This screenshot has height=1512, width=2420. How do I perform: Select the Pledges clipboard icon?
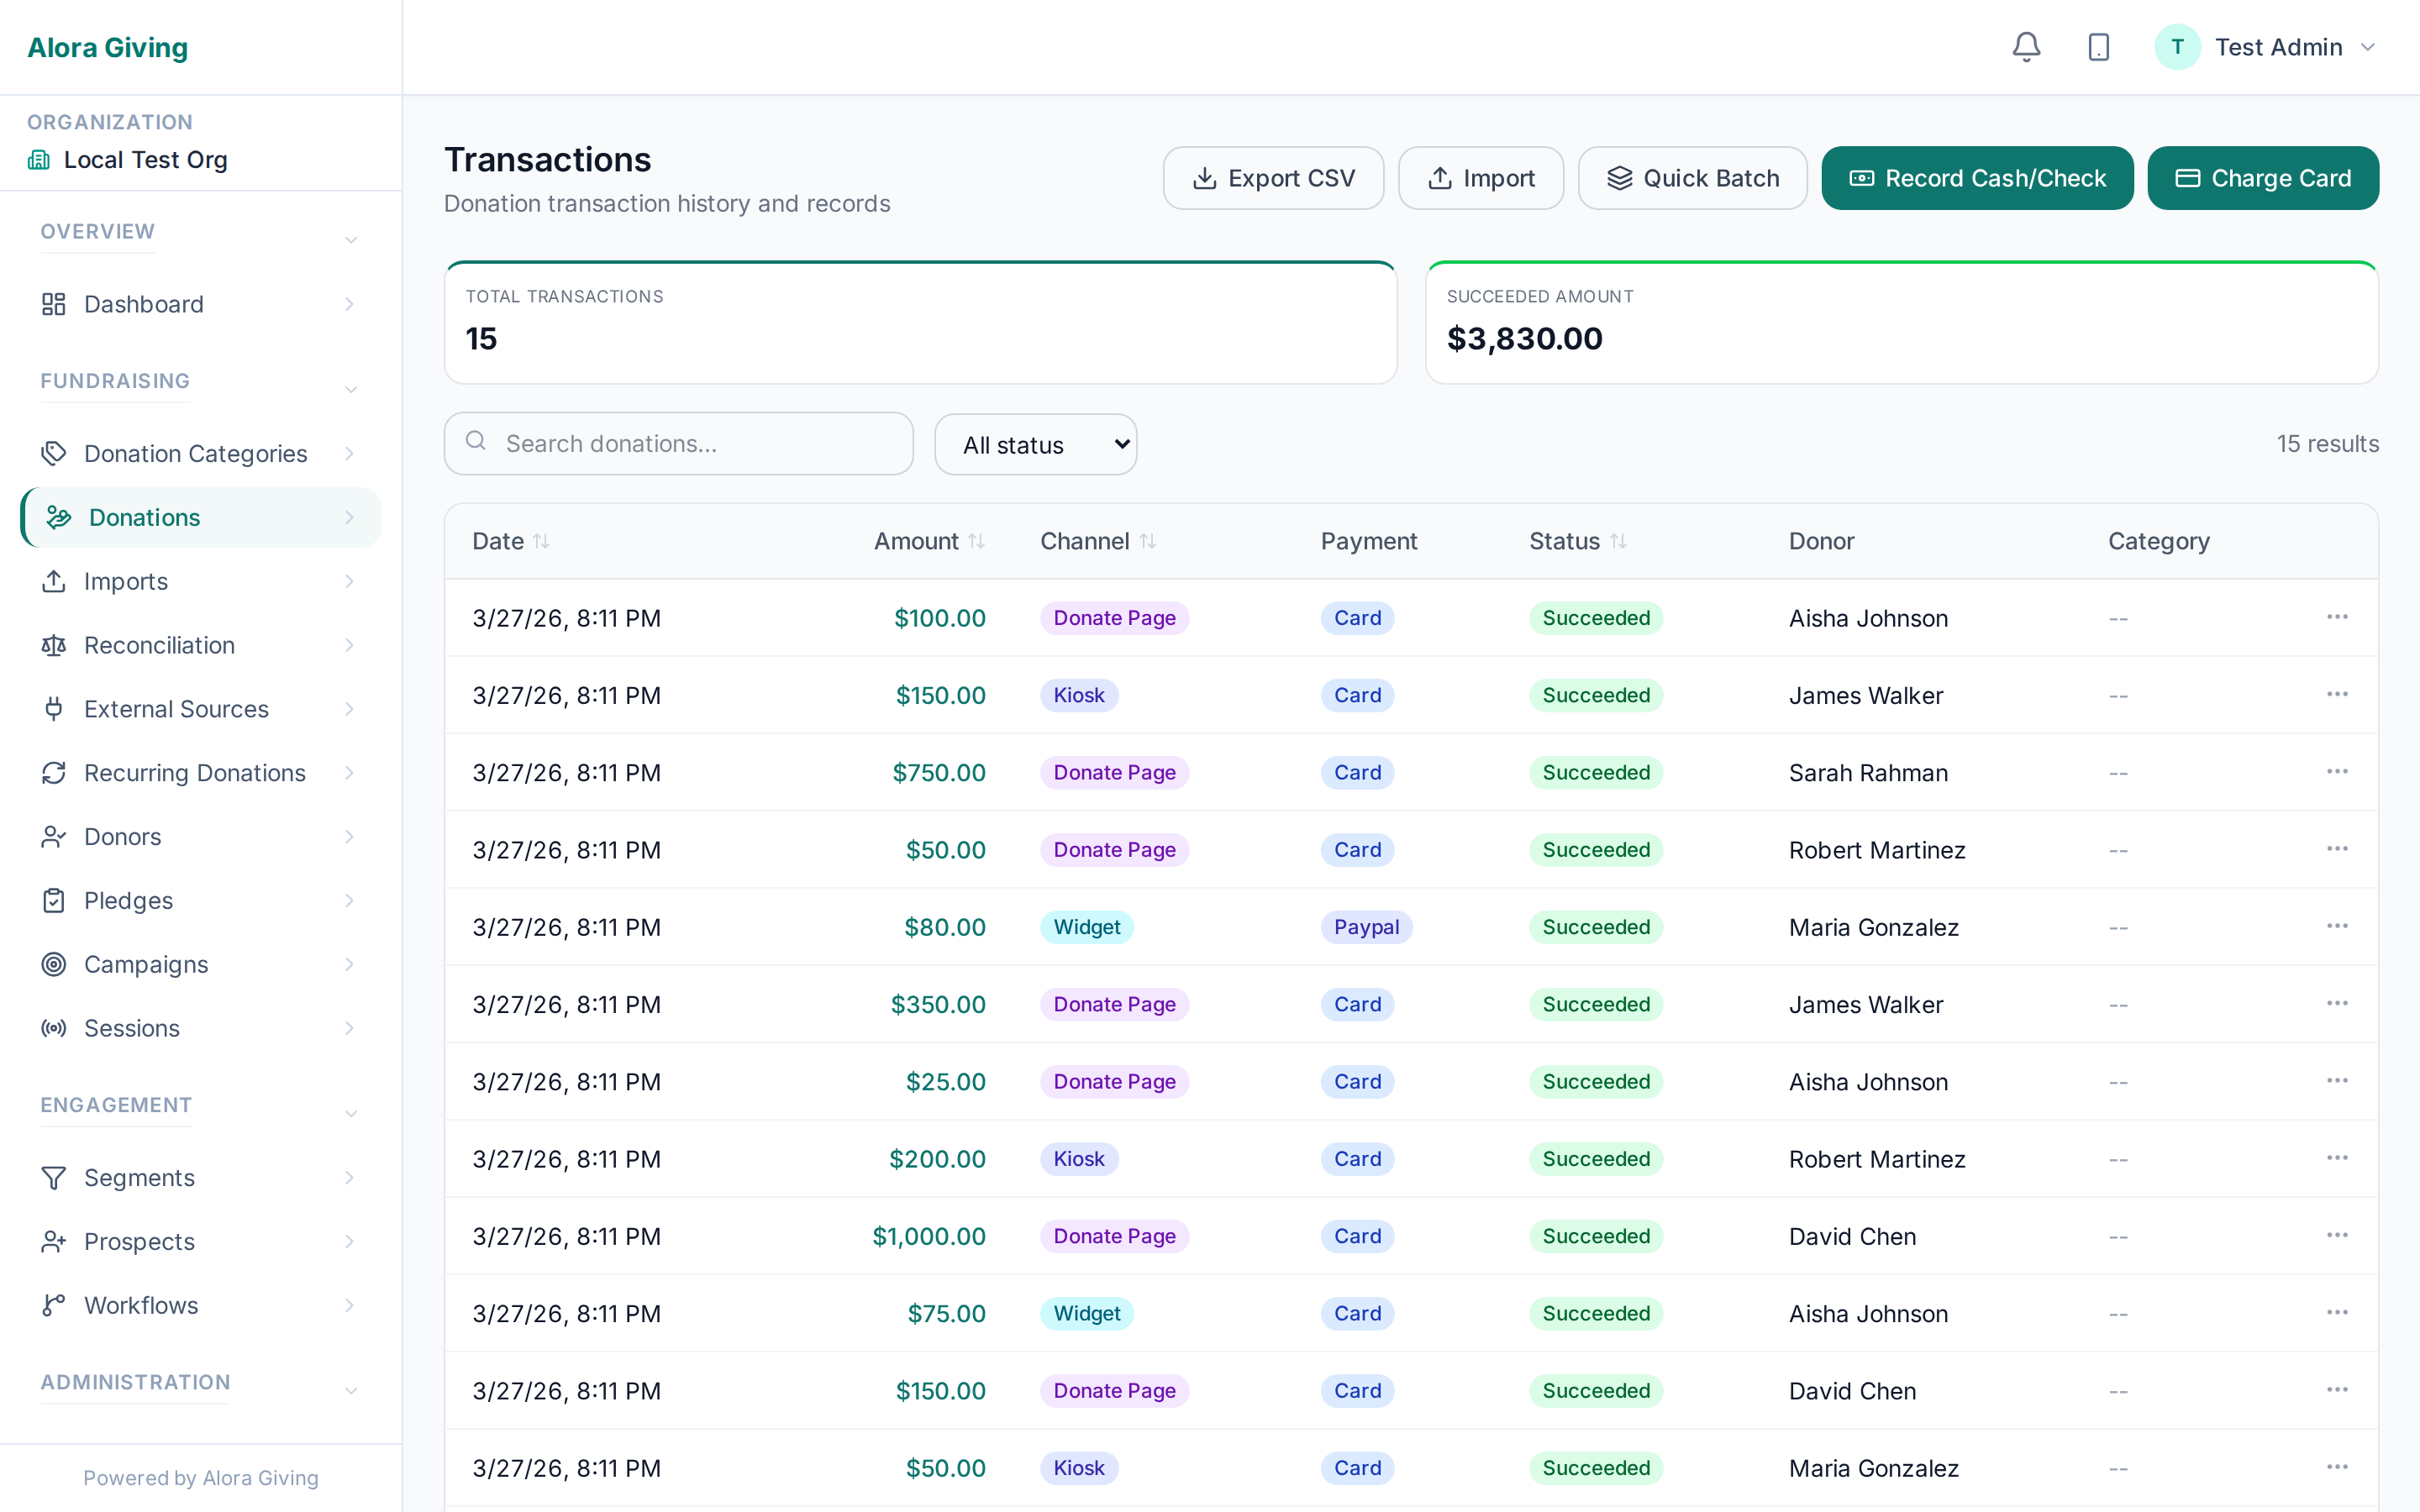tap(55, 900)
